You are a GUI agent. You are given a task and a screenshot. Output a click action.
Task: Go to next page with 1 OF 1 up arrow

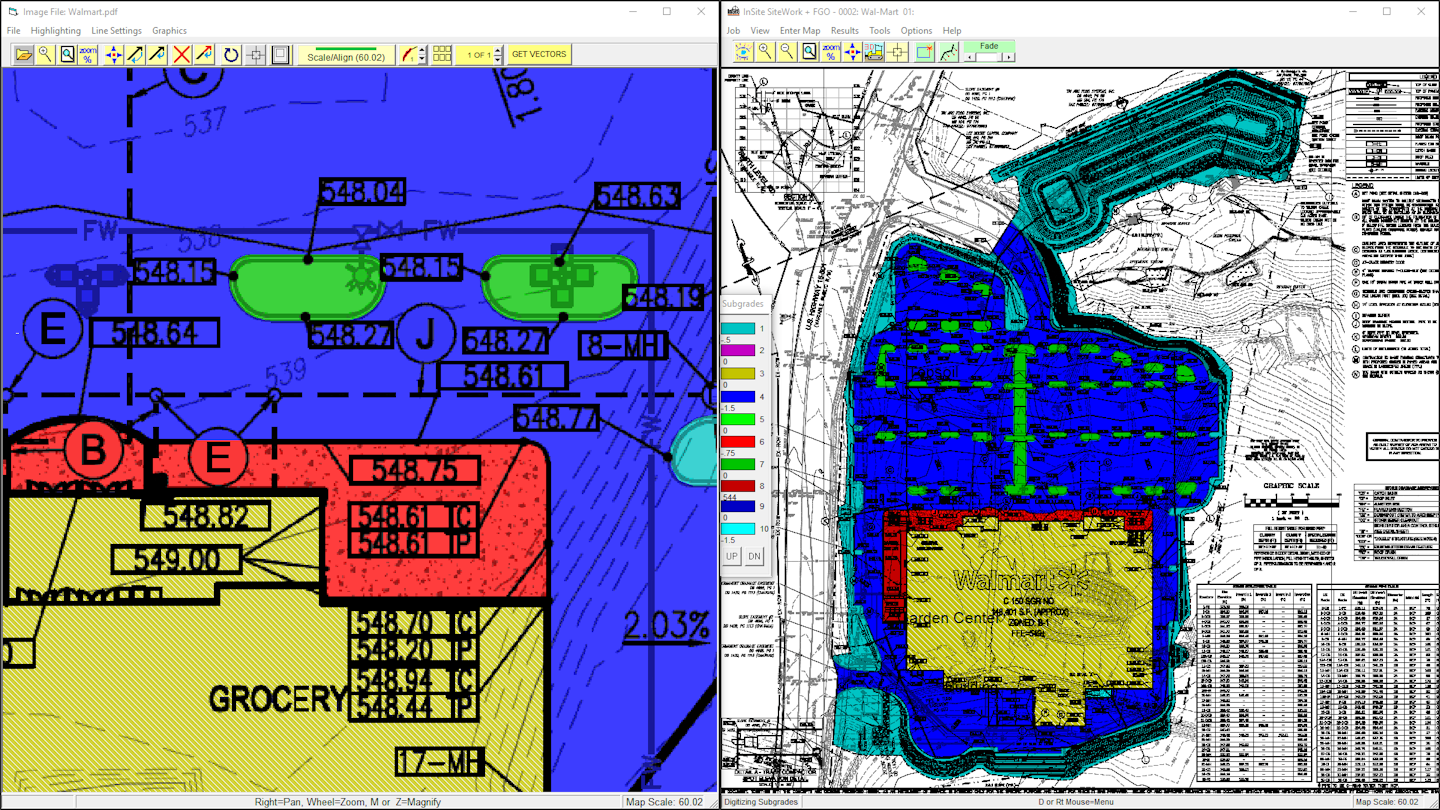pyautogui.click(x=498, y=50)
